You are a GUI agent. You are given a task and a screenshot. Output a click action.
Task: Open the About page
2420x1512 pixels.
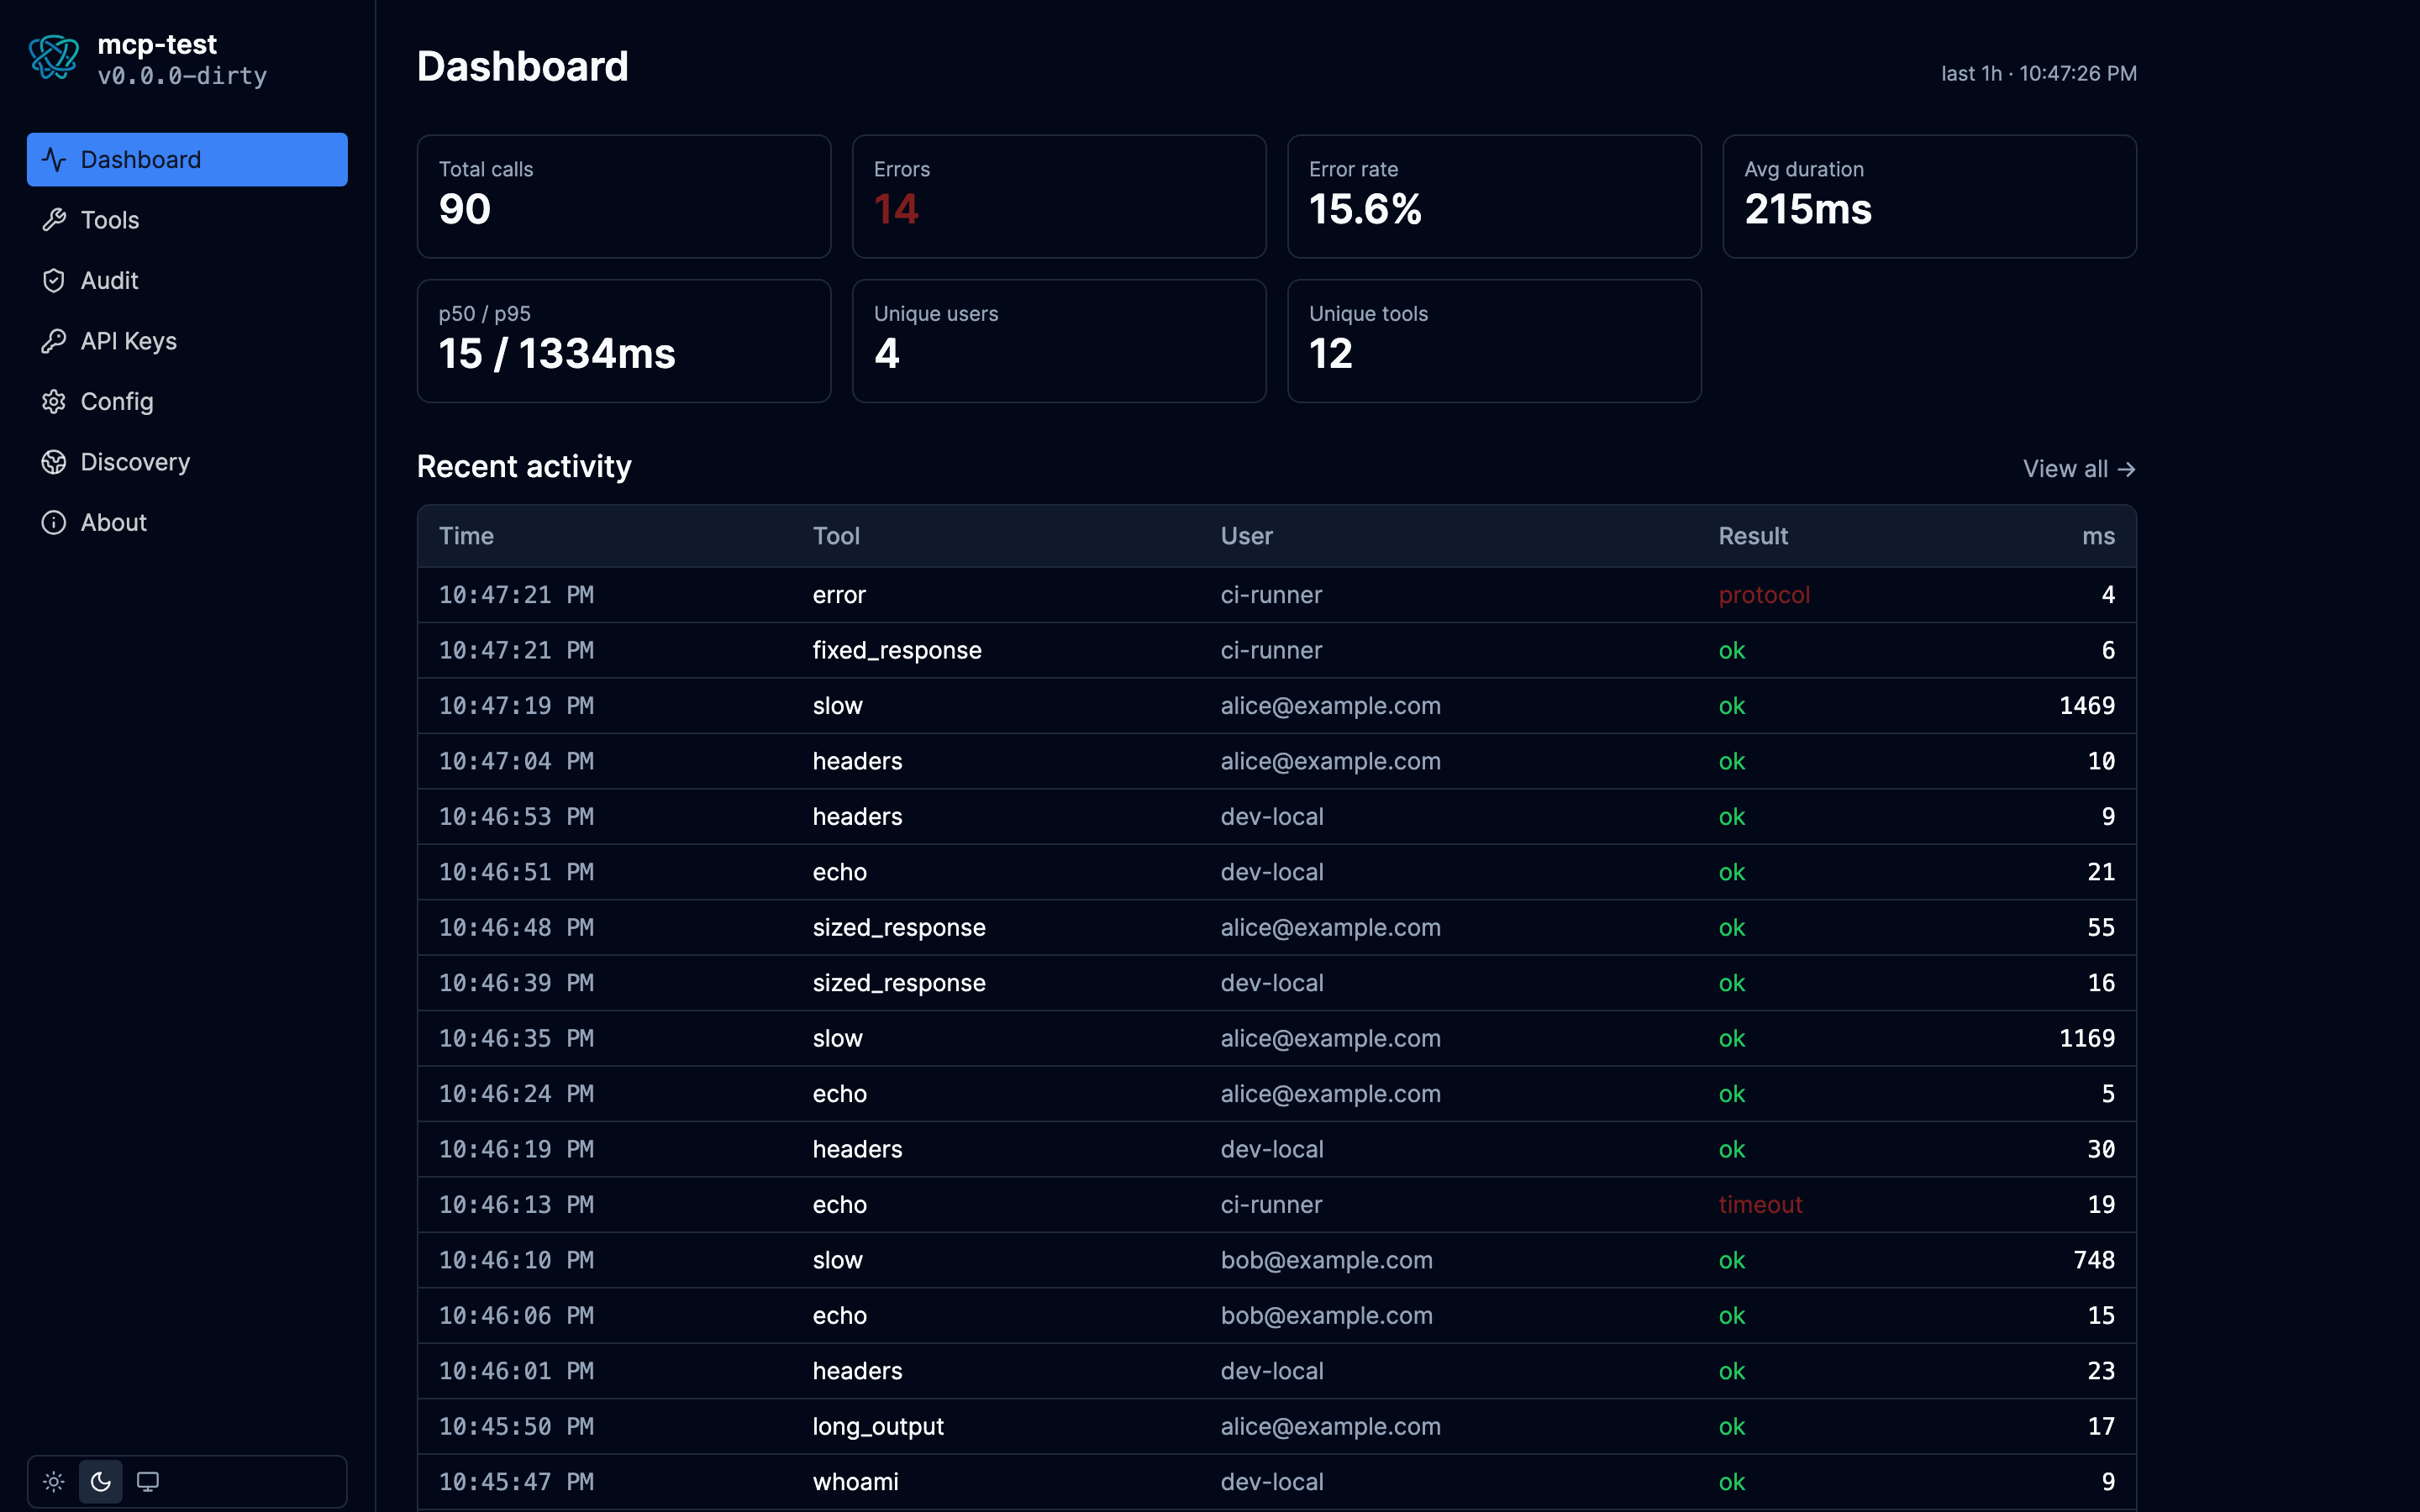coord(112,522)
